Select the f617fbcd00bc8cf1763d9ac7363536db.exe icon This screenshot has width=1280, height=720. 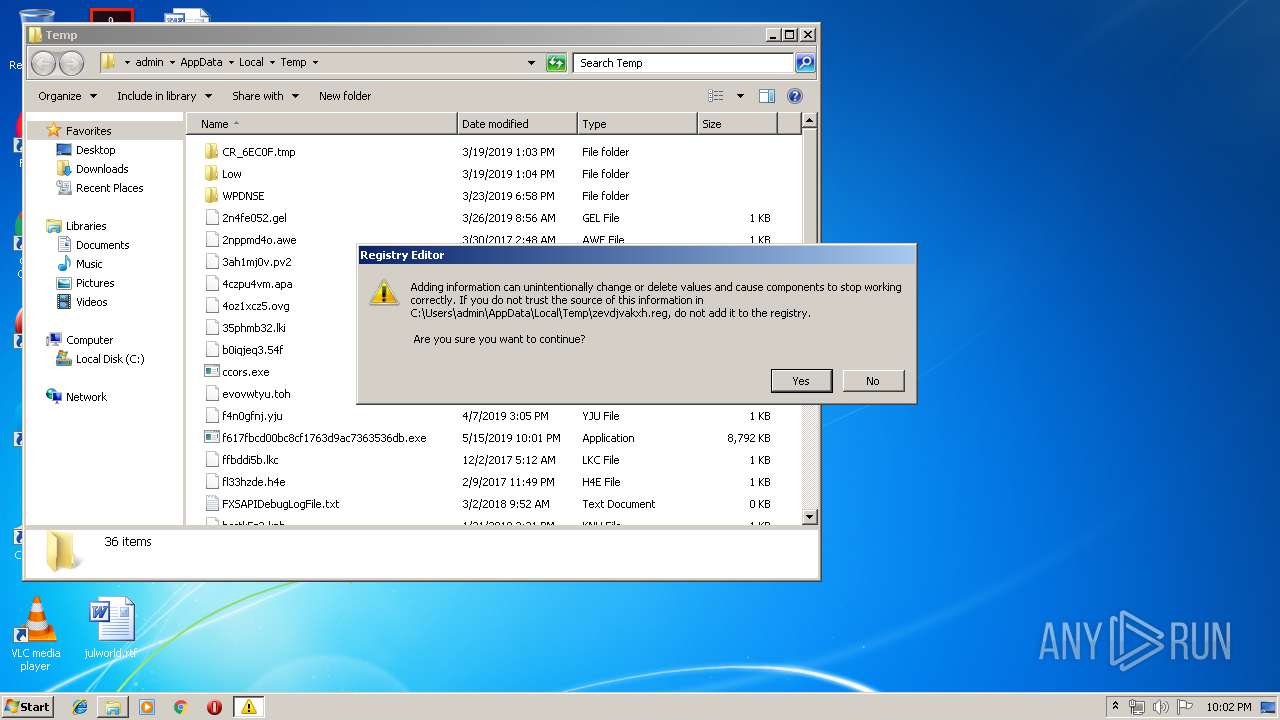(x=211, y=438)
